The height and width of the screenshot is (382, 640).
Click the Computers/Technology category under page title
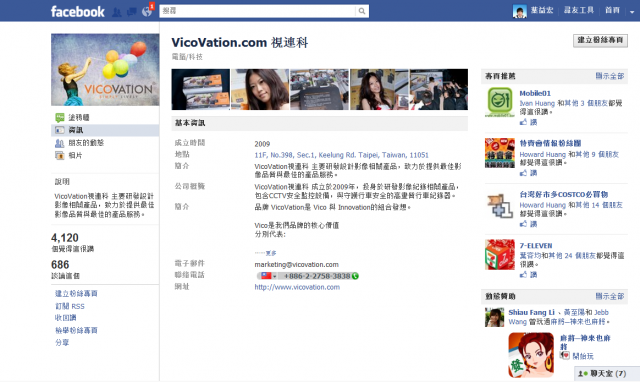coord(187,57)
